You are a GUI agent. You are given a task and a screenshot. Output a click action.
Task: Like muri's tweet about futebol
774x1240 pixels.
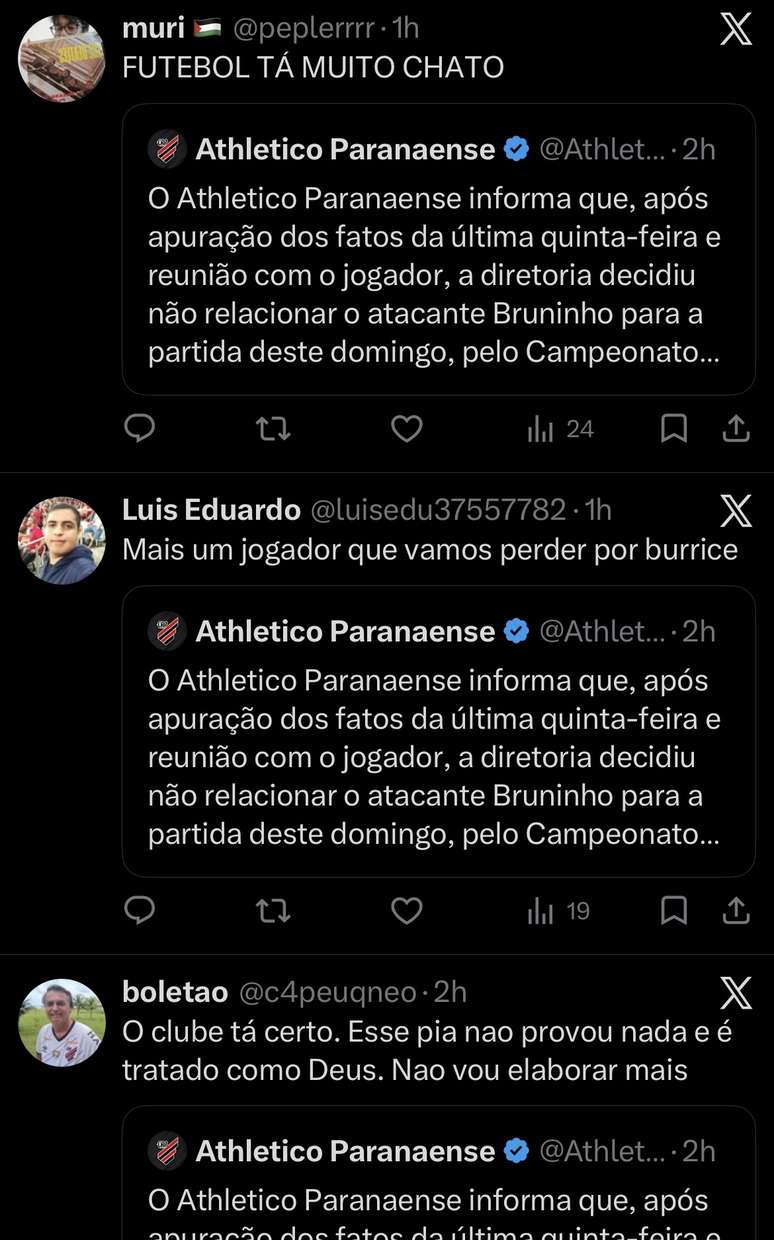pos(406,429)
